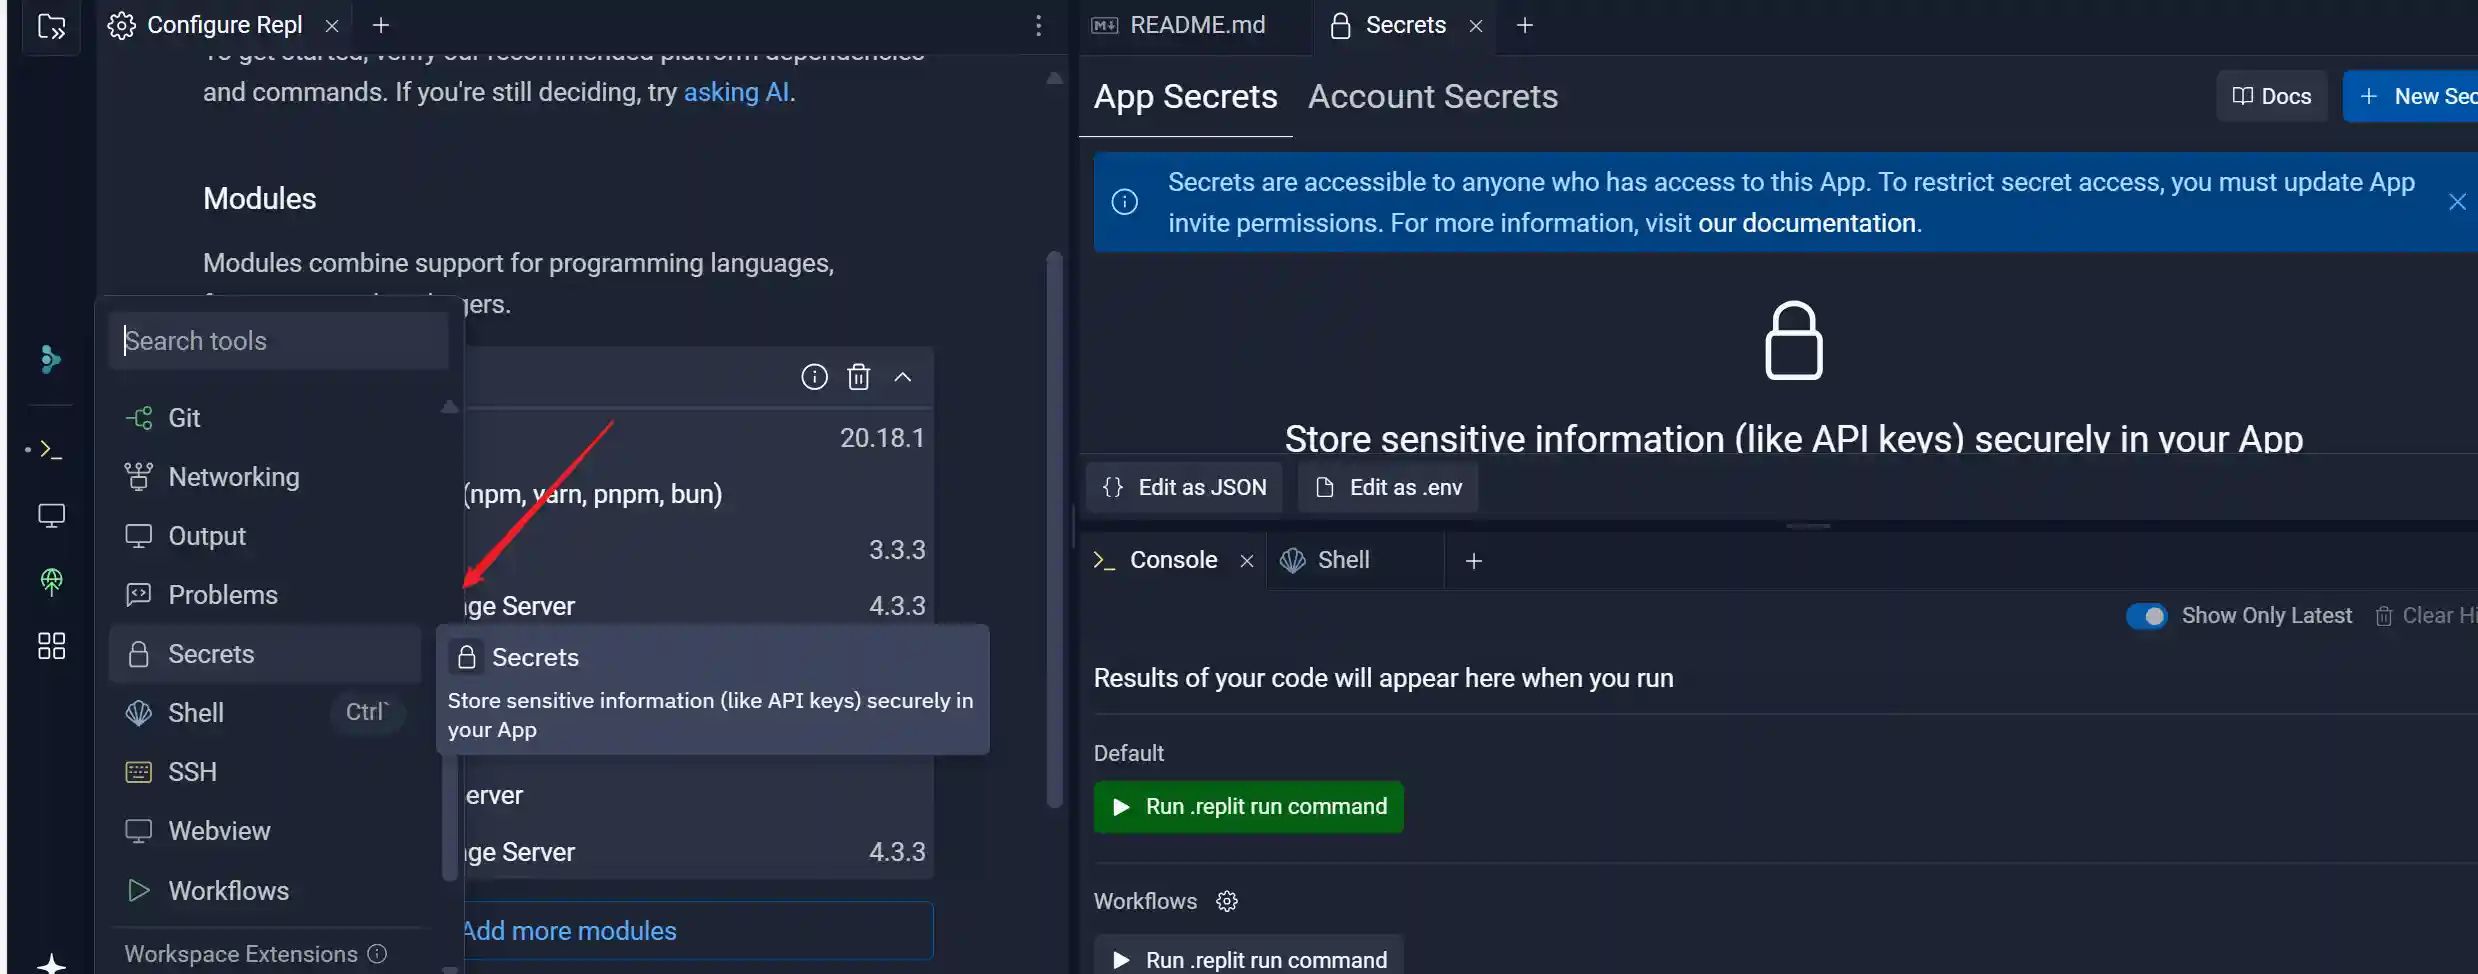Select Networking in the tools list
2478x974 pixels.
[x=233, y=477]
